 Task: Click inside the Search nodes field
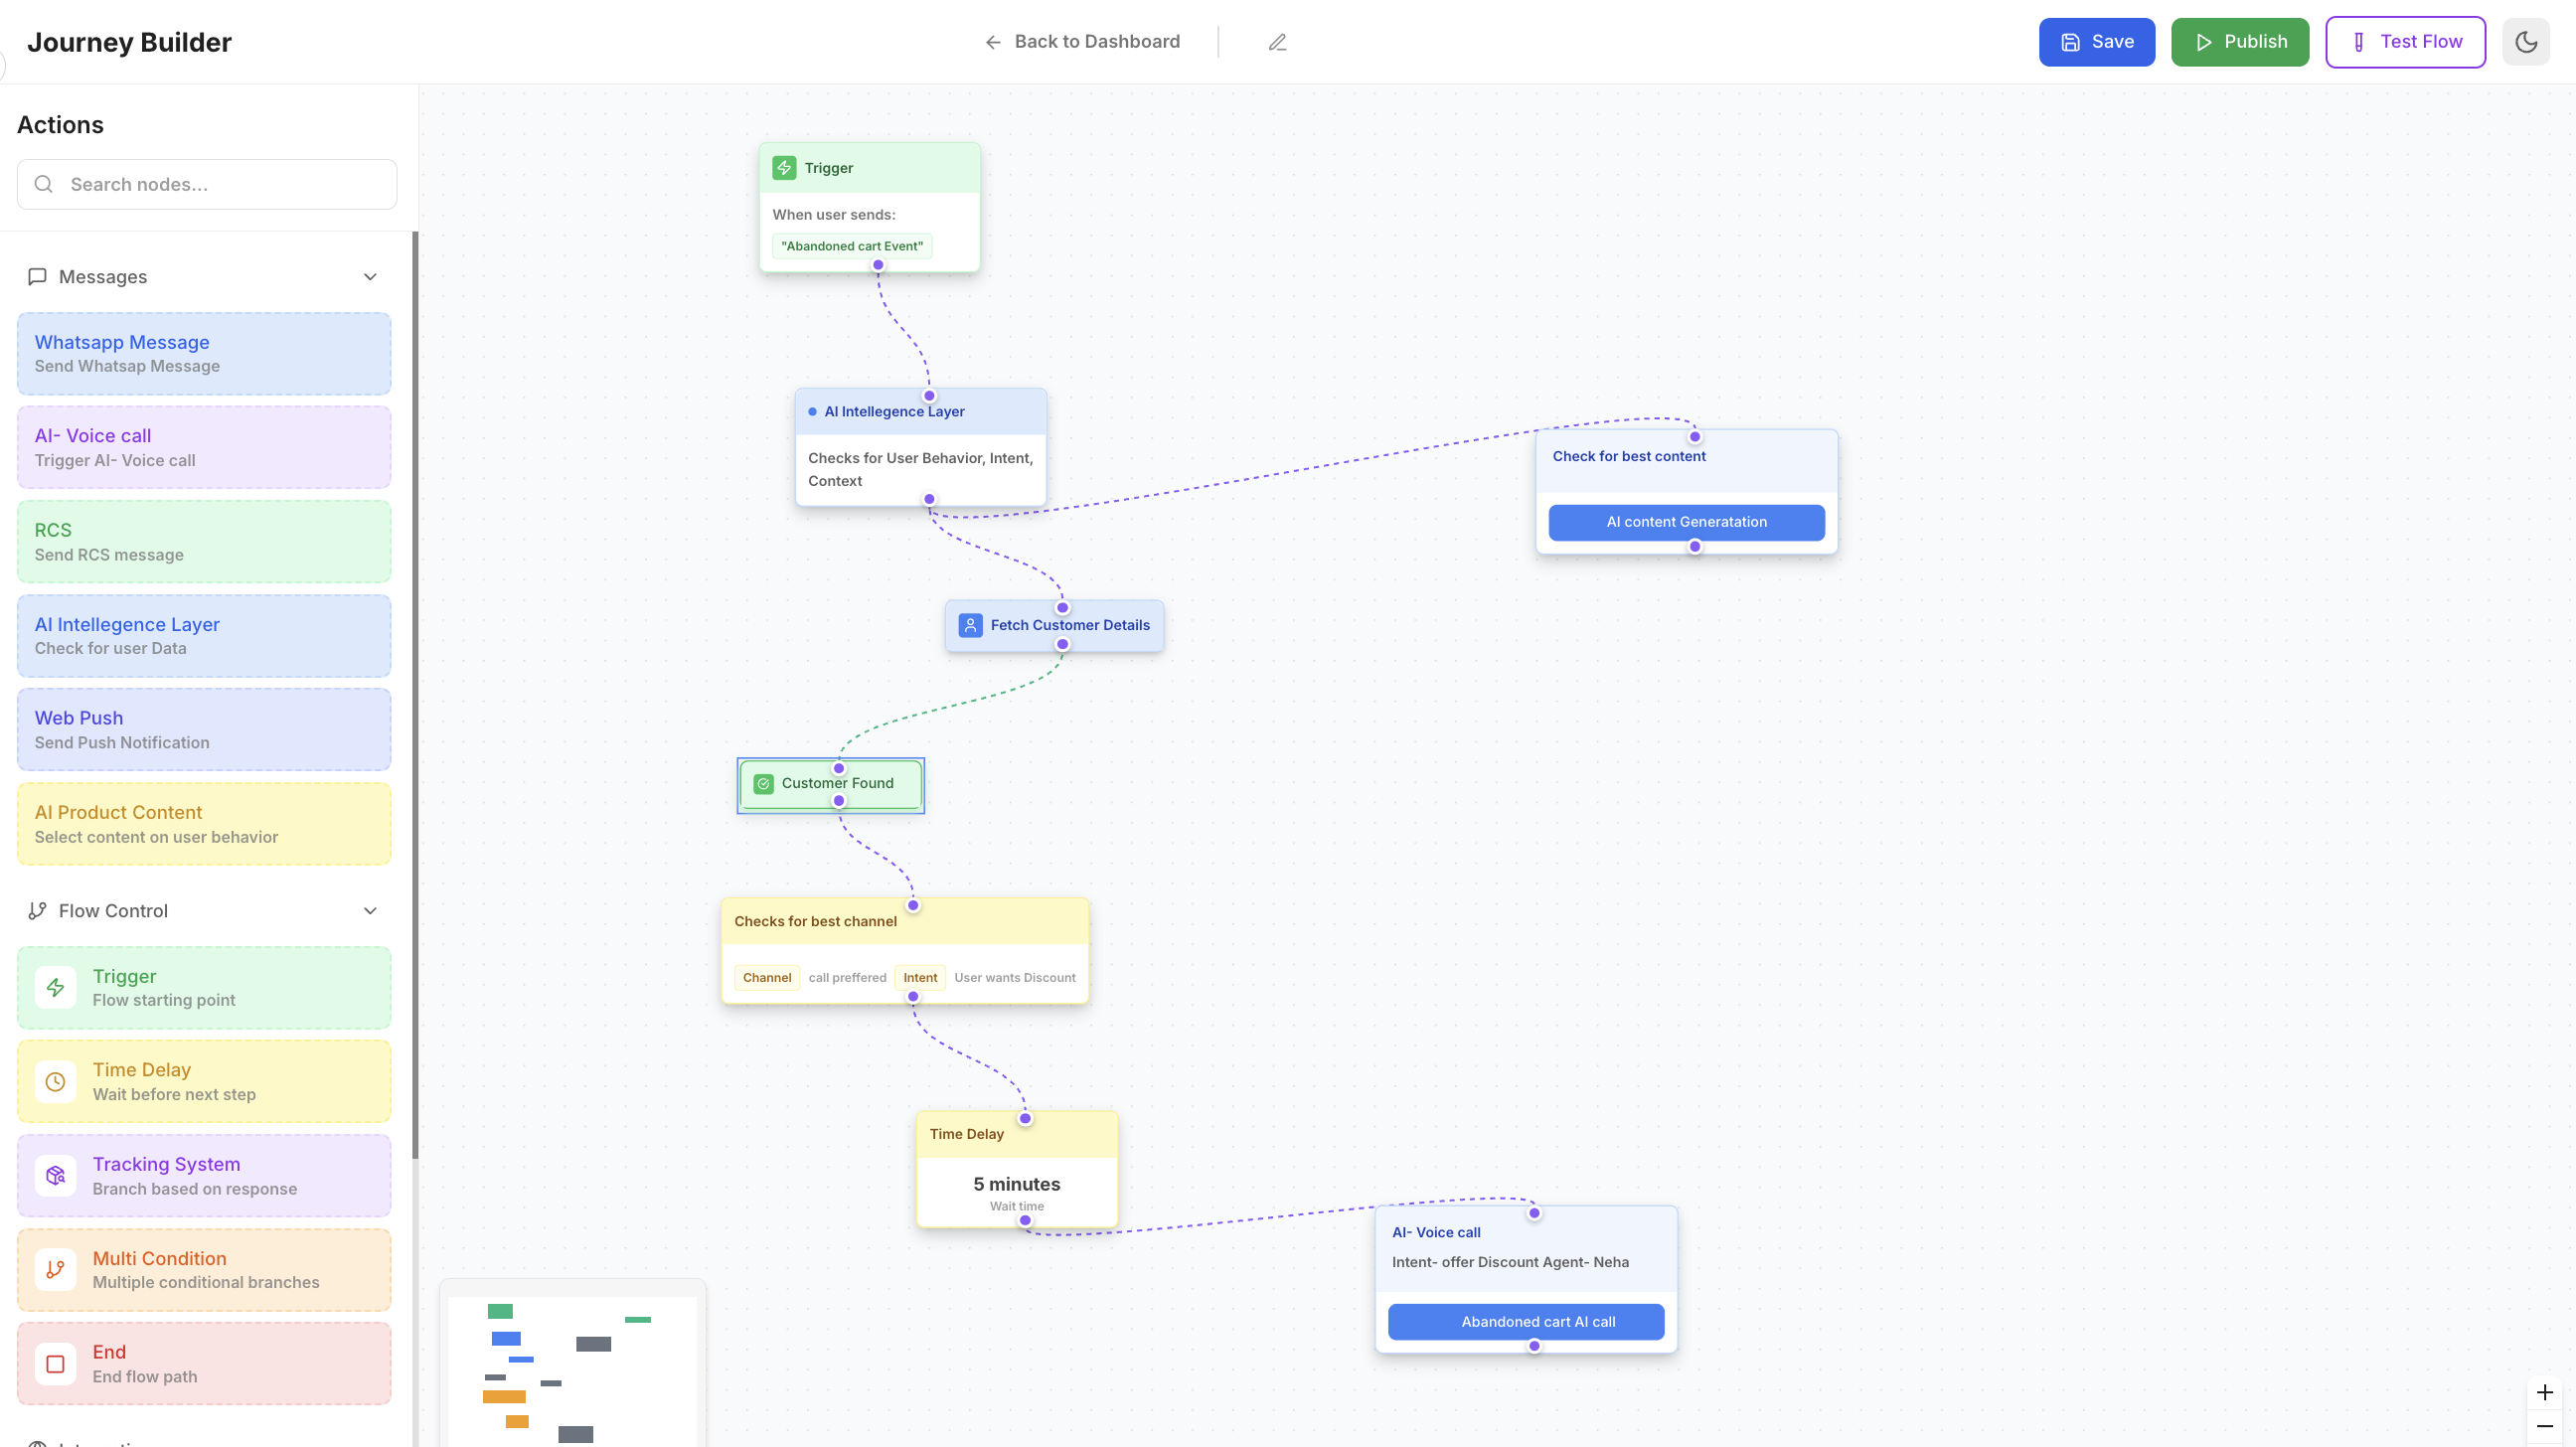tap(206, 184)
